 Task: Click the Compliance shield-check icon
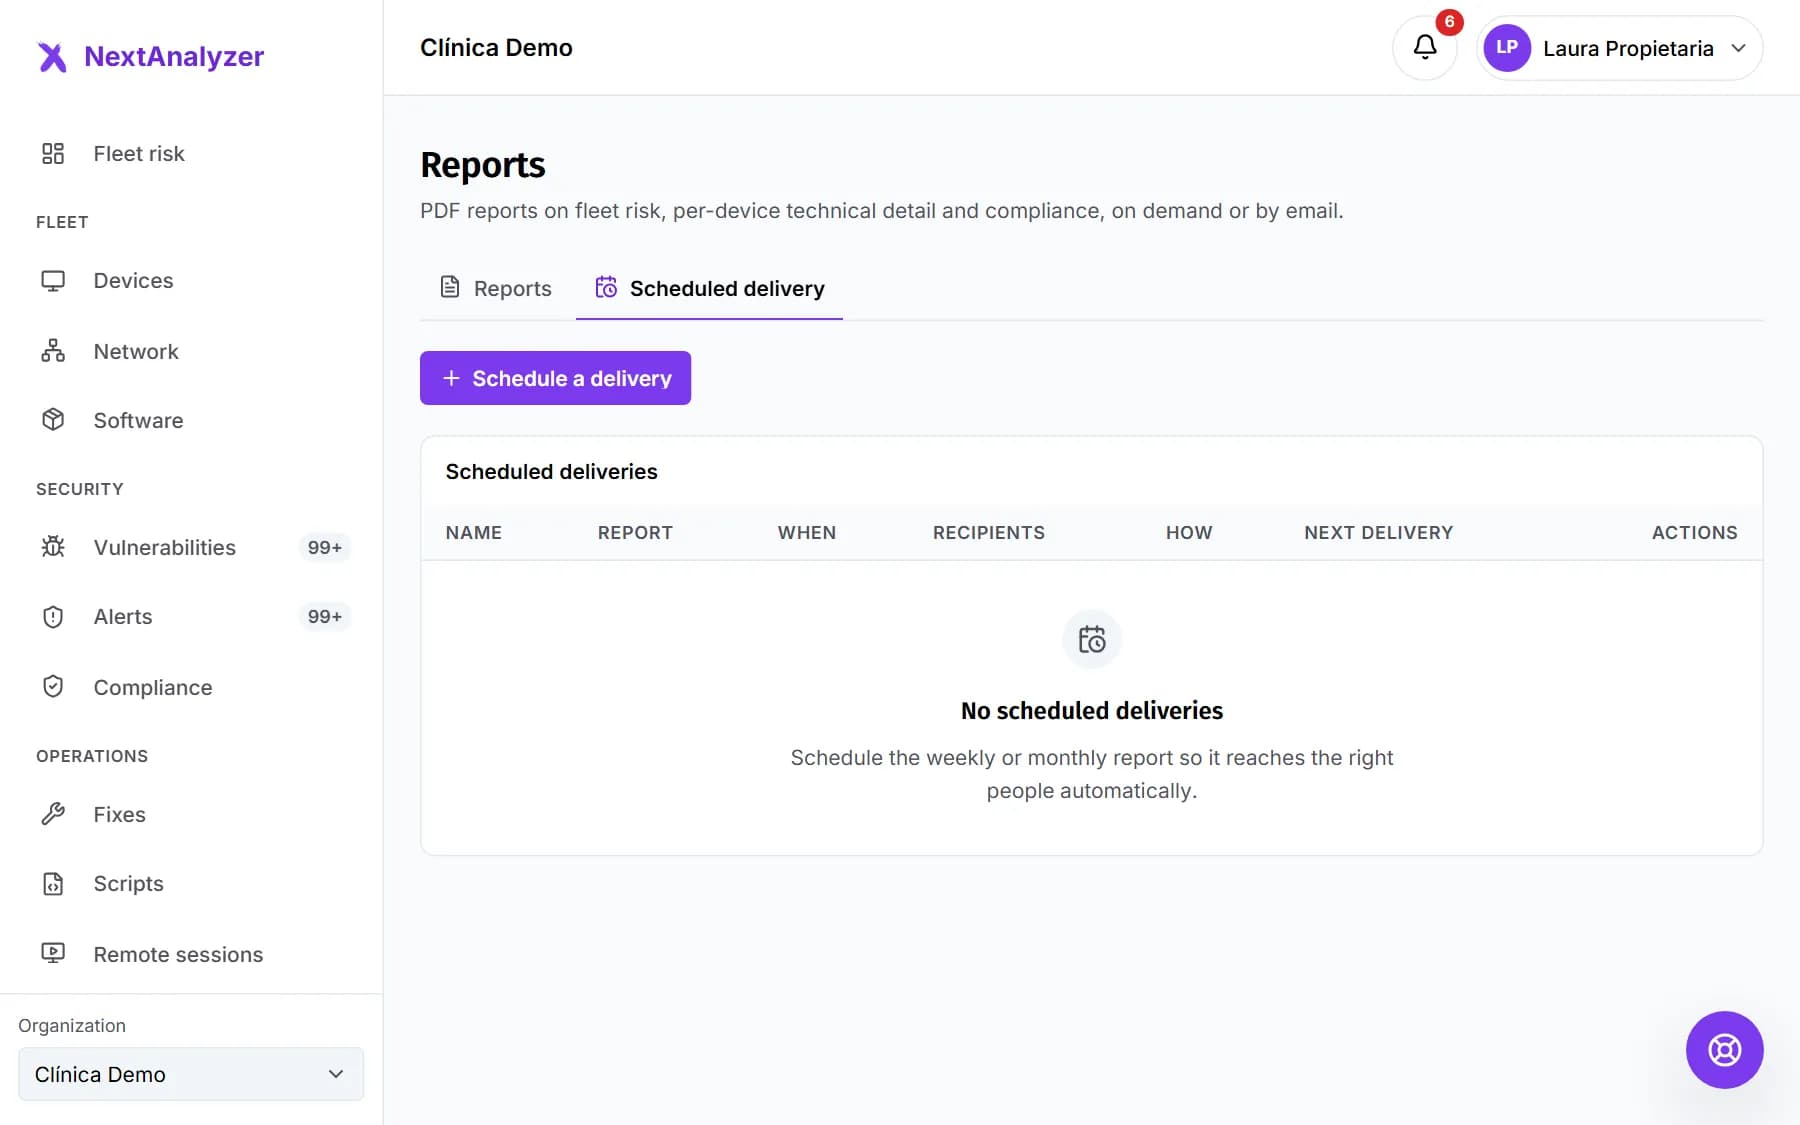coord(53,687)
